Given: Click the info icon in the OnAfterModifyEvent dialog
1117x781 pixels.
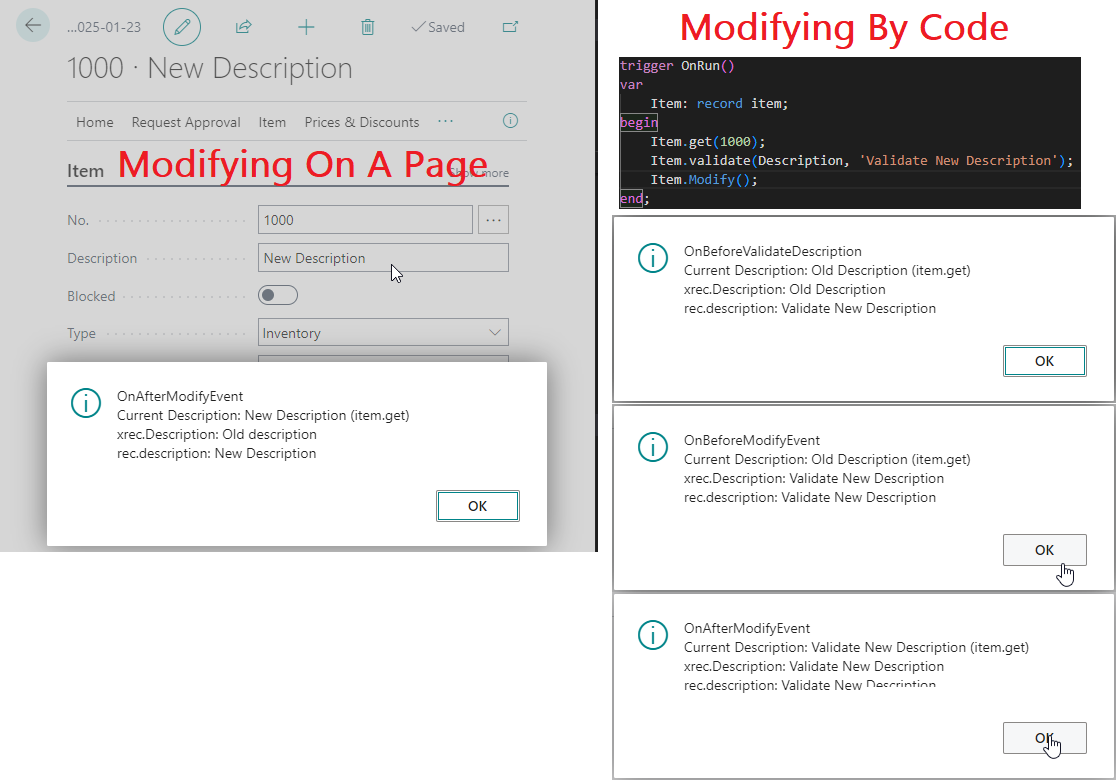Looking at the screenshot, I should tap(86, 404).
